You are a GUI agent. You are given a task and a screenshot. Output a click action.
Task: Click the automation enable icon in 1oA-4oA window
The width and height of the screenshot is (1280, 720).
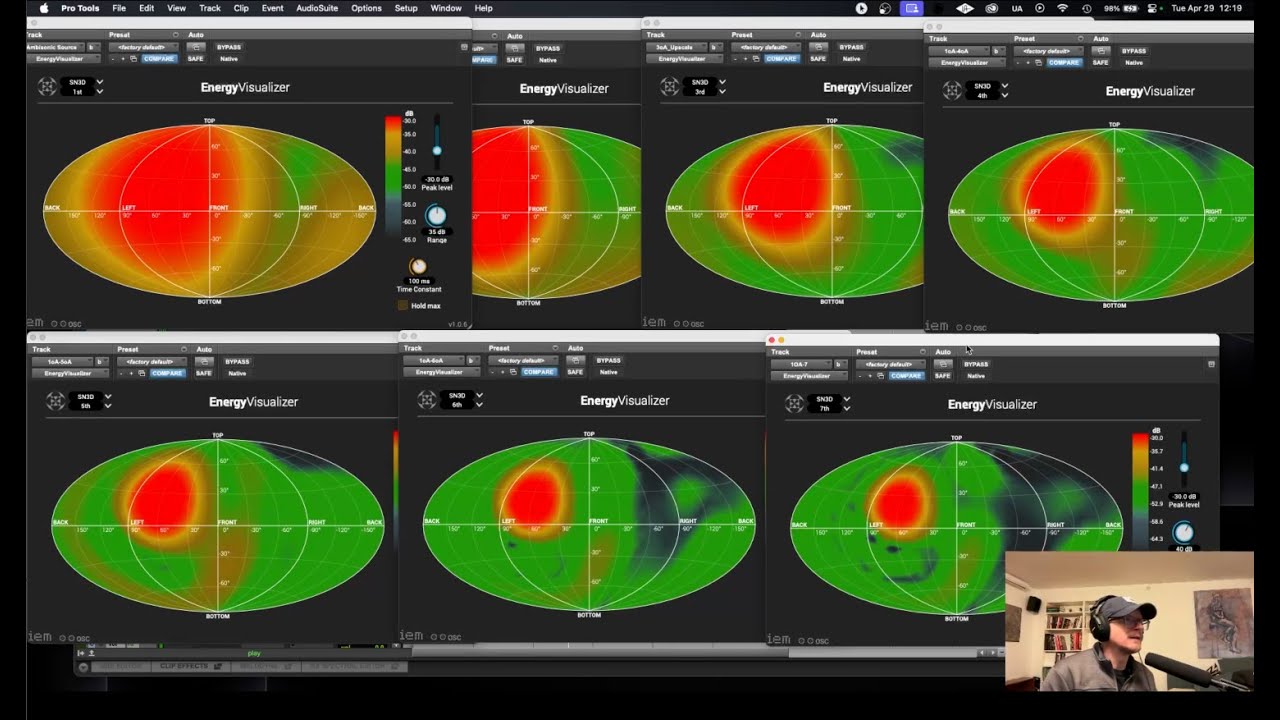1101,51
